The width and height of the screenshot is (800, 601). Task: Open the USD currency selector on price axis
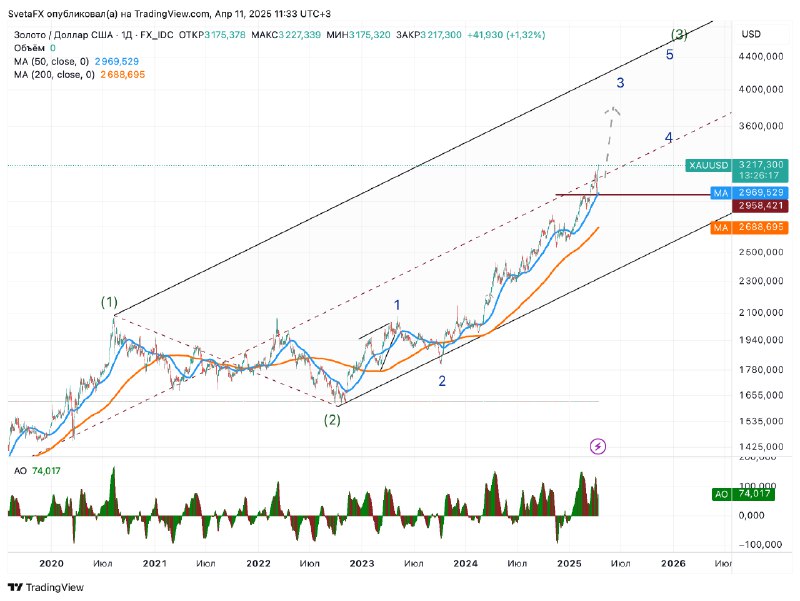click(751, 34)
